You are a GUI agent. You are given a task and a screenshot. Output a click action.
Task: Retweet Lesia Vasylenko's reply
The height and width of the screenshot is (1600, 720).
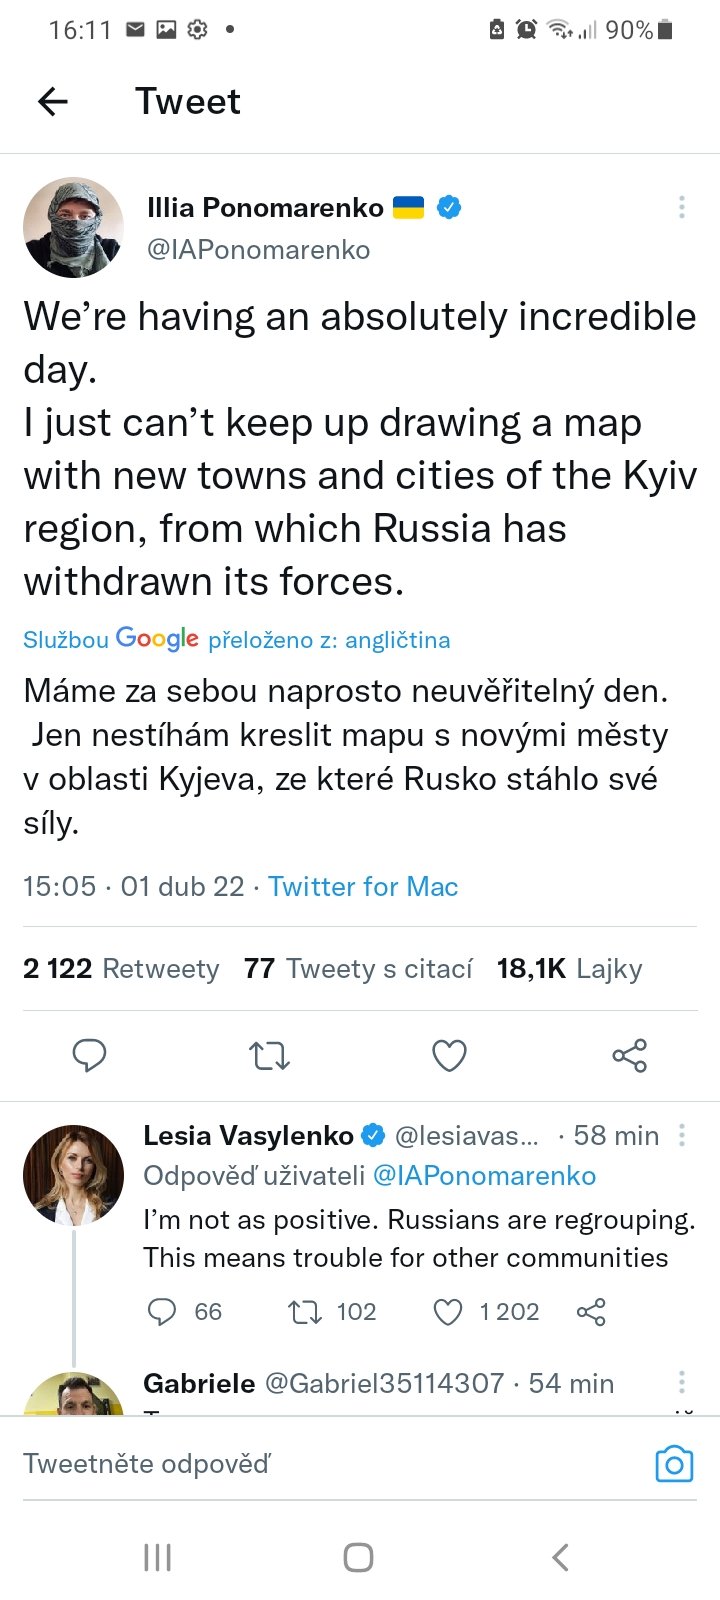[304, 1311]
